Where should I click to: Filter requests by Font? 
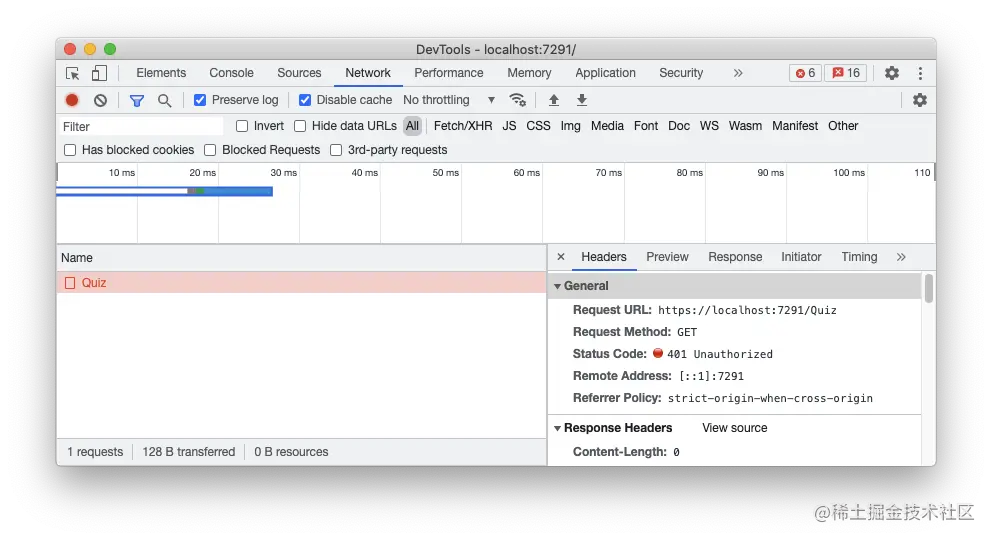point(646,126)
